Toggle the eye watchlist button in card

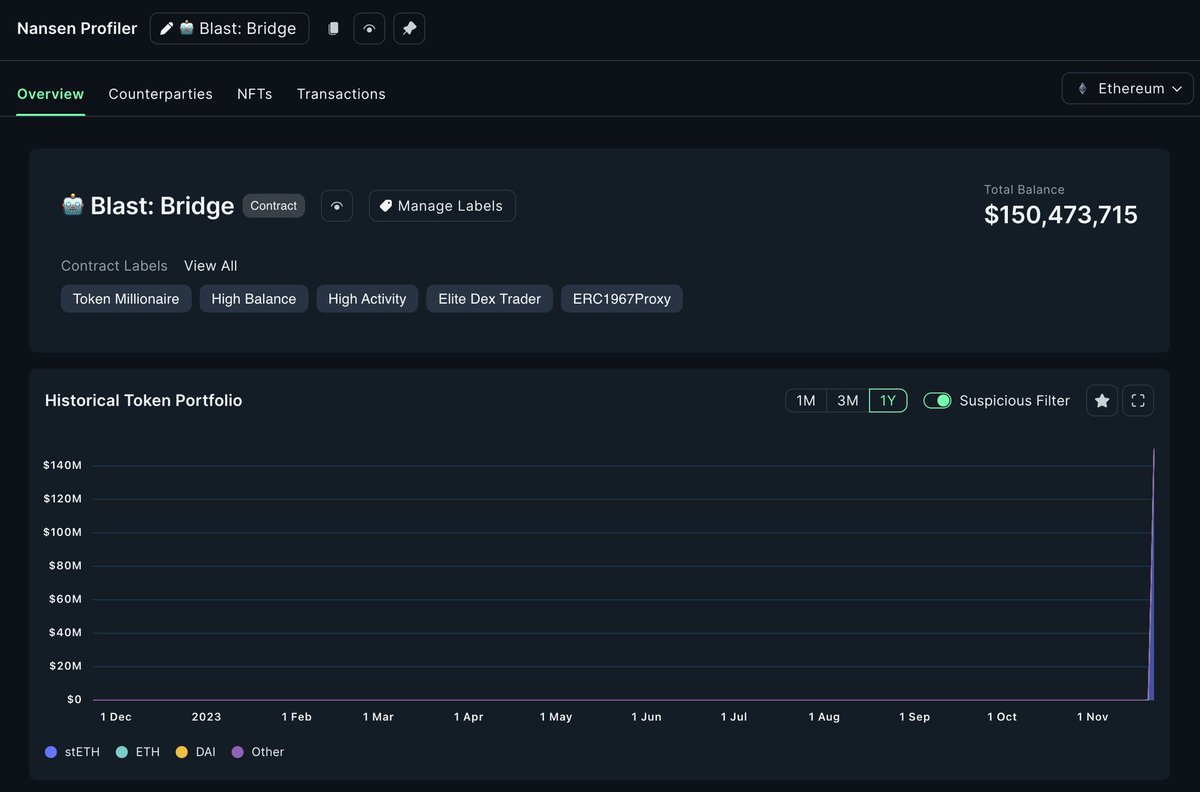click(337, 206)
